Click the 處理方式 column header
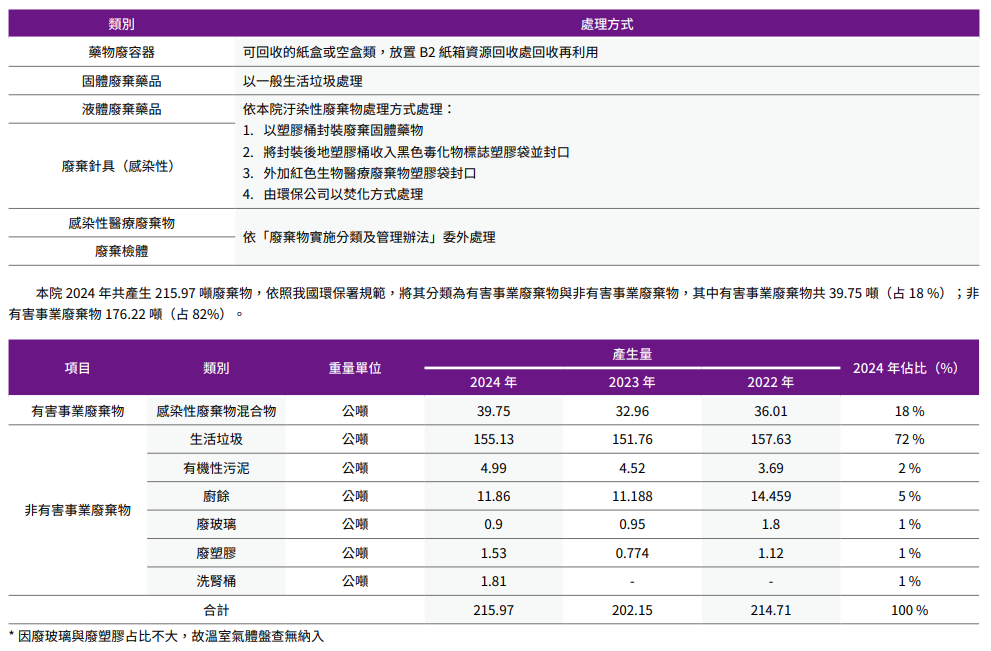The image size is (991, 651). point(607,24)
